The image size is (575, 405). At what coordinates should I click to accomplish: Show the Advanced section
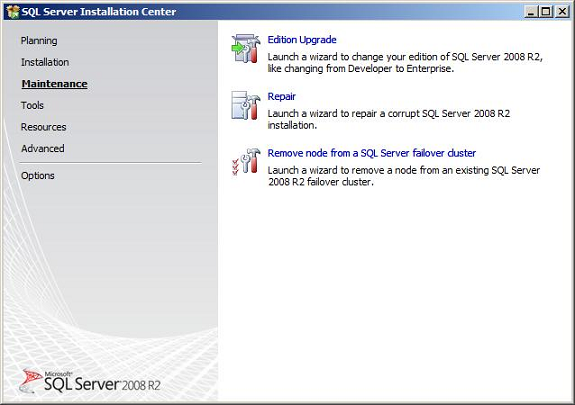point(43,149)
